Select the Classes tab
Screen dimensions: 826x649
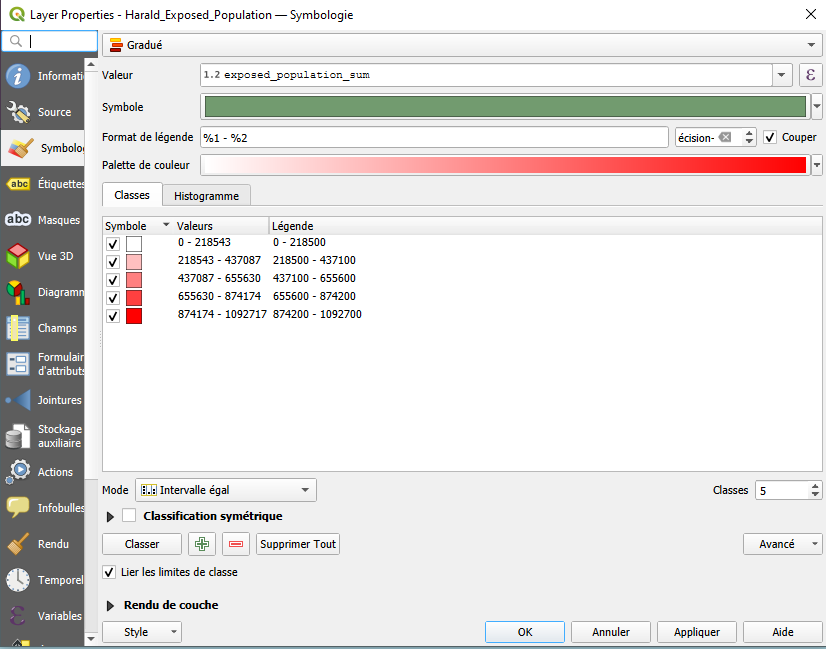pyautogui.click(x=132, y=195)
